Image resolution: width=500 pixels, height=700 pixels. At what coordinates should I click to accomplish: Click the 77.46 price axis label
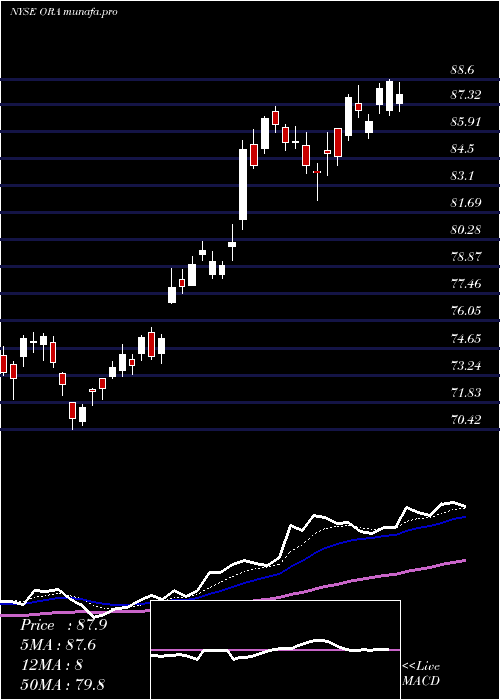tap(466, 283)
